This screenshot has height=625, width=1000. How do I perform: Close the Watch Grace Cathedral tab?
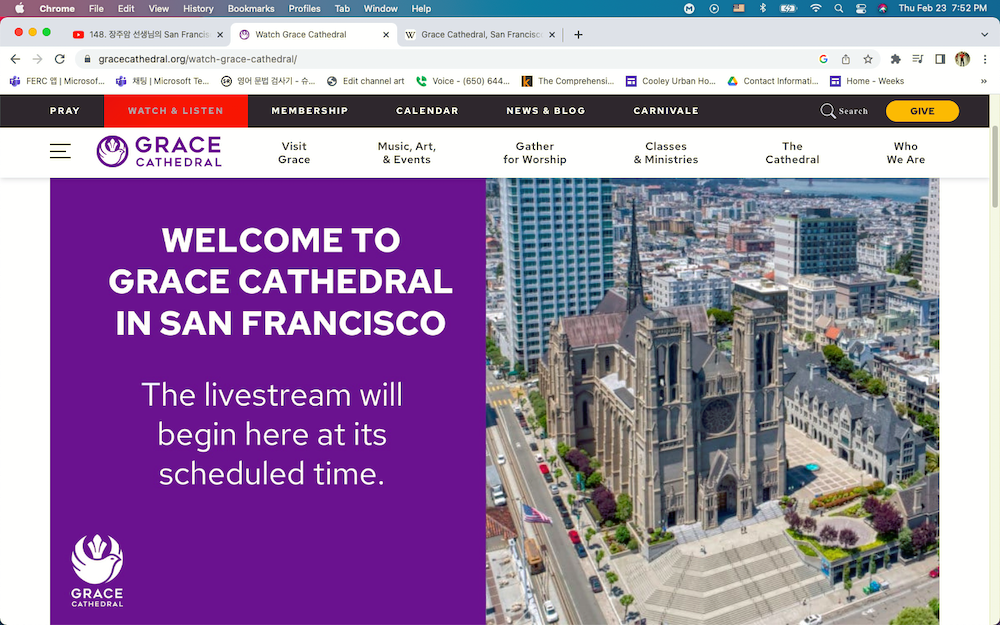coord(386,35)
